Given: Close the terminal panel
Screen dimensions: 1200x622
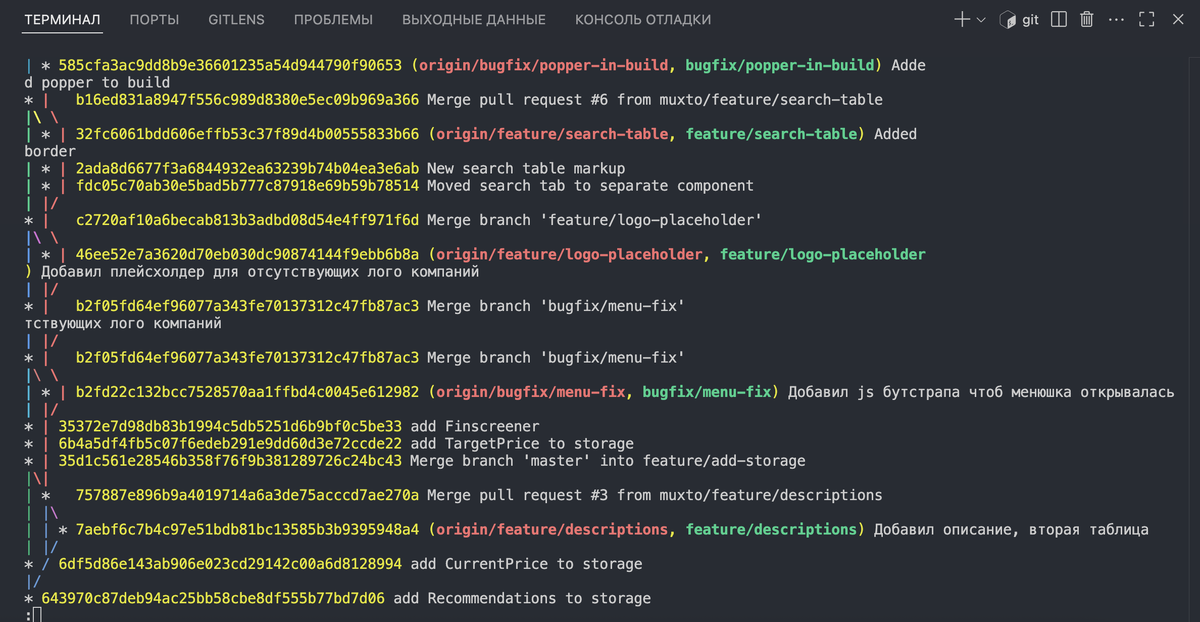Looking at the screenshot, I should [1177, 19].
